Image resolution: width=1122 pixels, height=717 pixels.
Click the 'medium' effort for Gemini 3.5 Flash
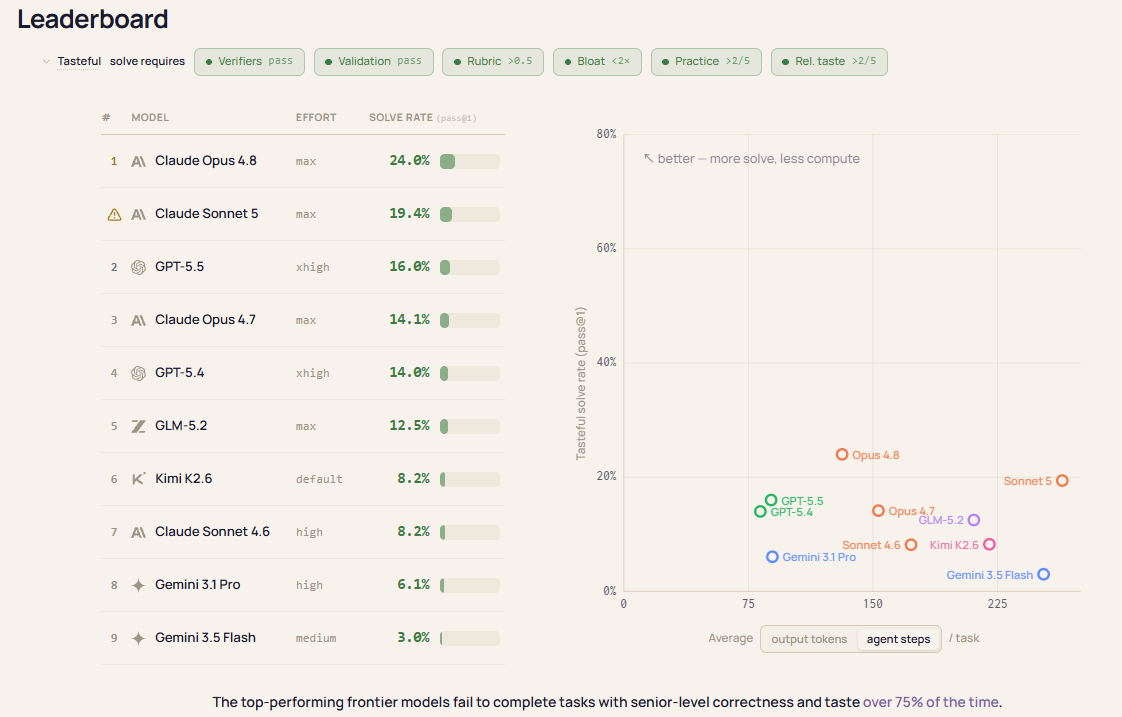coord(316,638)
